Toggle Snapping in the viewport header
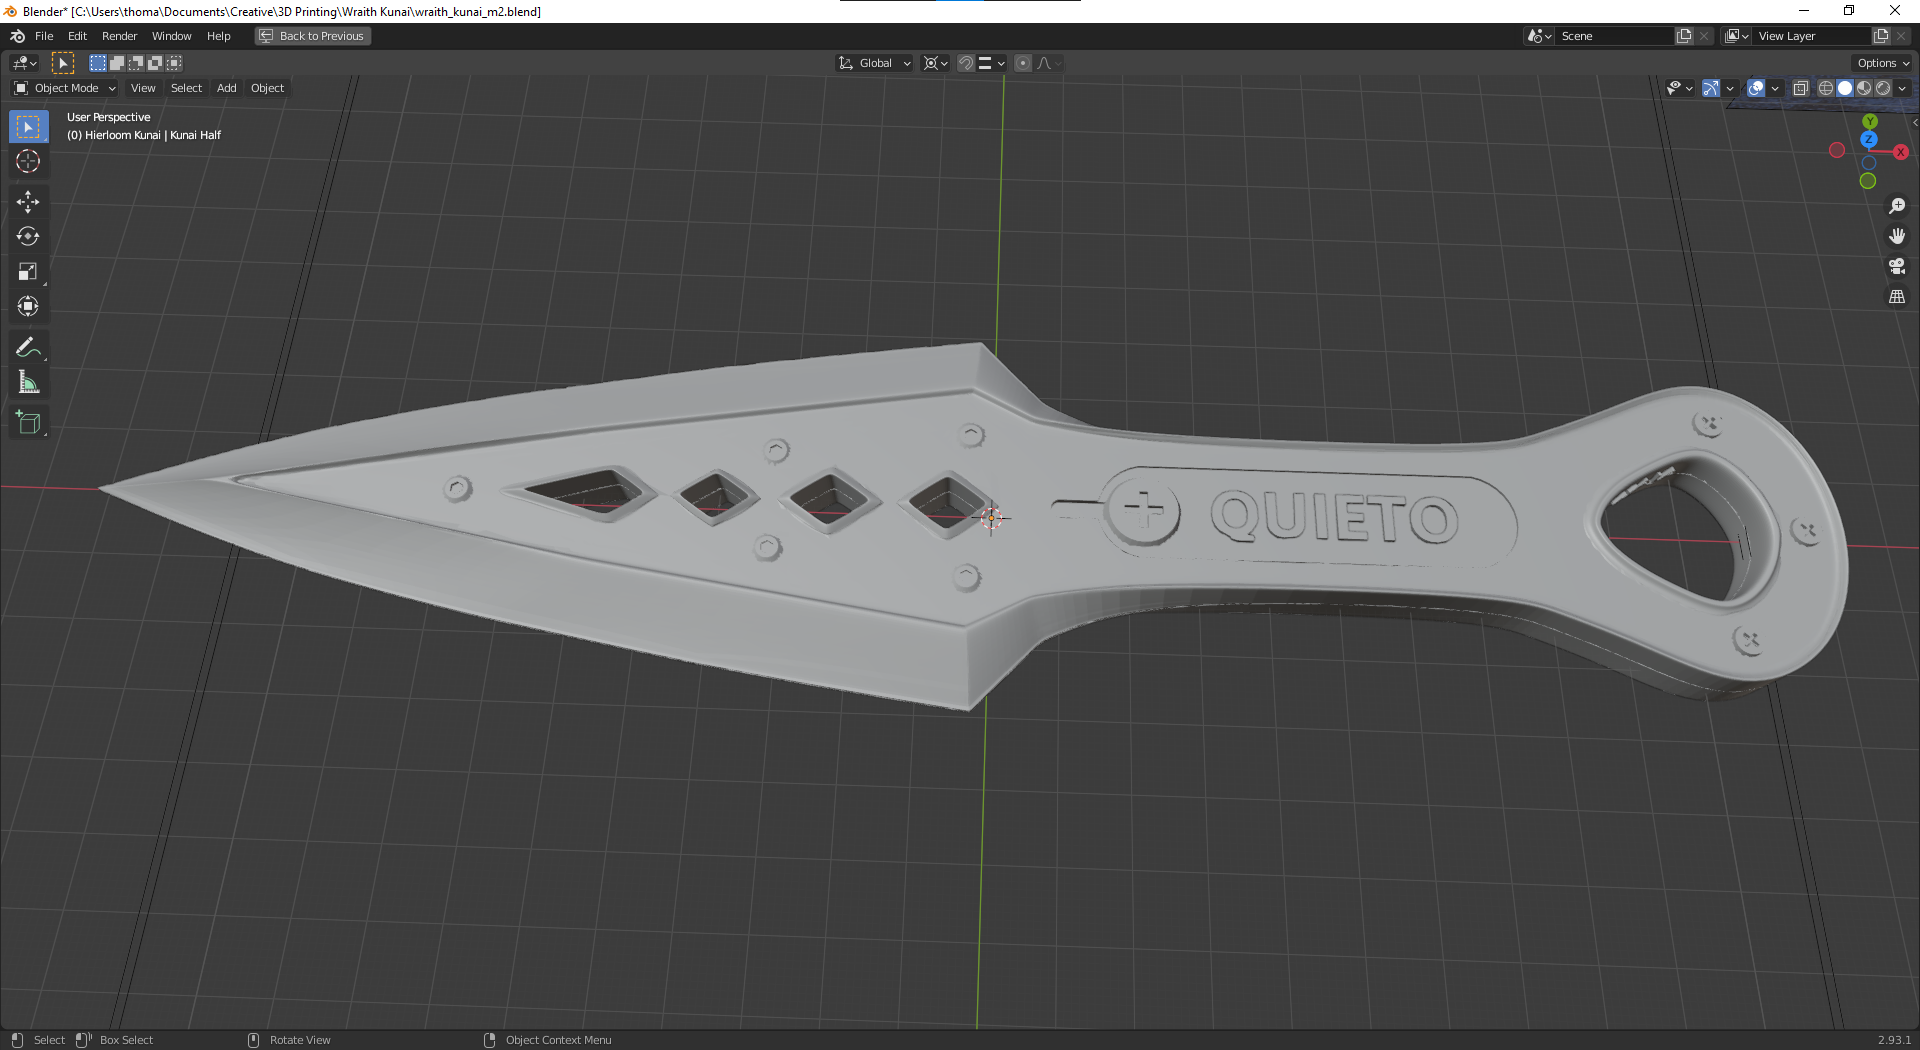This screenshot has width=1920, height=1050. tap(964, 63)
